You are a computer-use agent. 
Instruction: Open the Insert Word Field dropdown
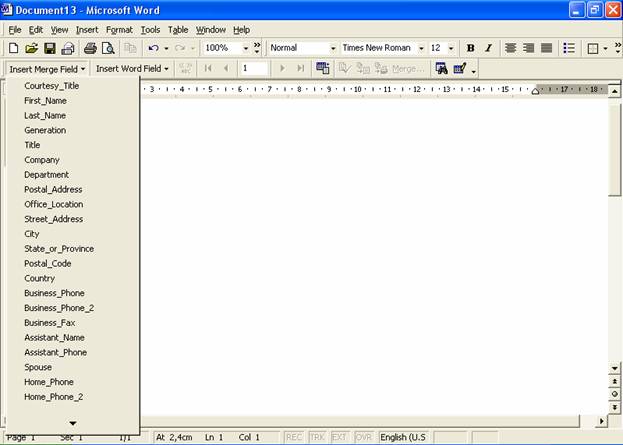point(132,69)
